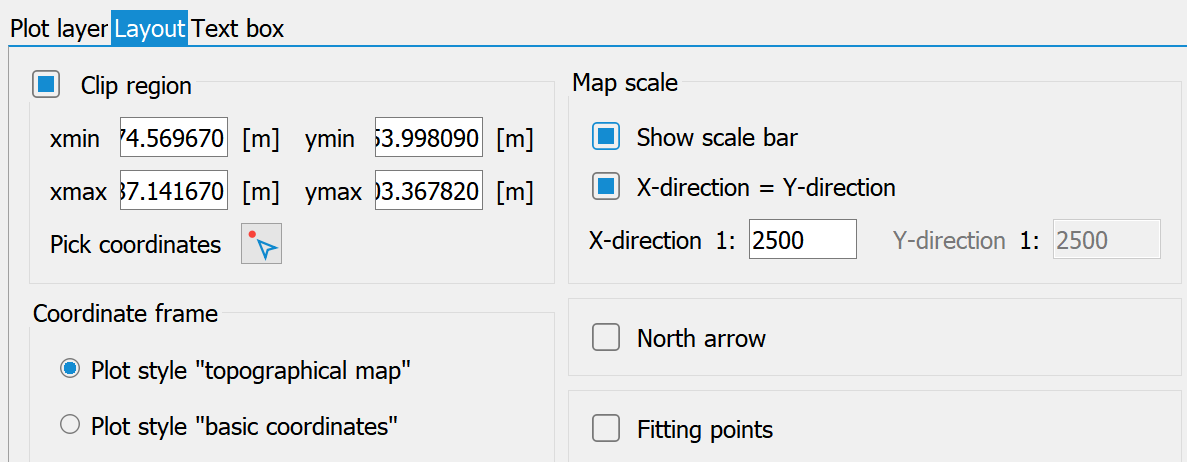Switch to the Plot layer tab
1187x462 pixels.
tap(58, 29)
